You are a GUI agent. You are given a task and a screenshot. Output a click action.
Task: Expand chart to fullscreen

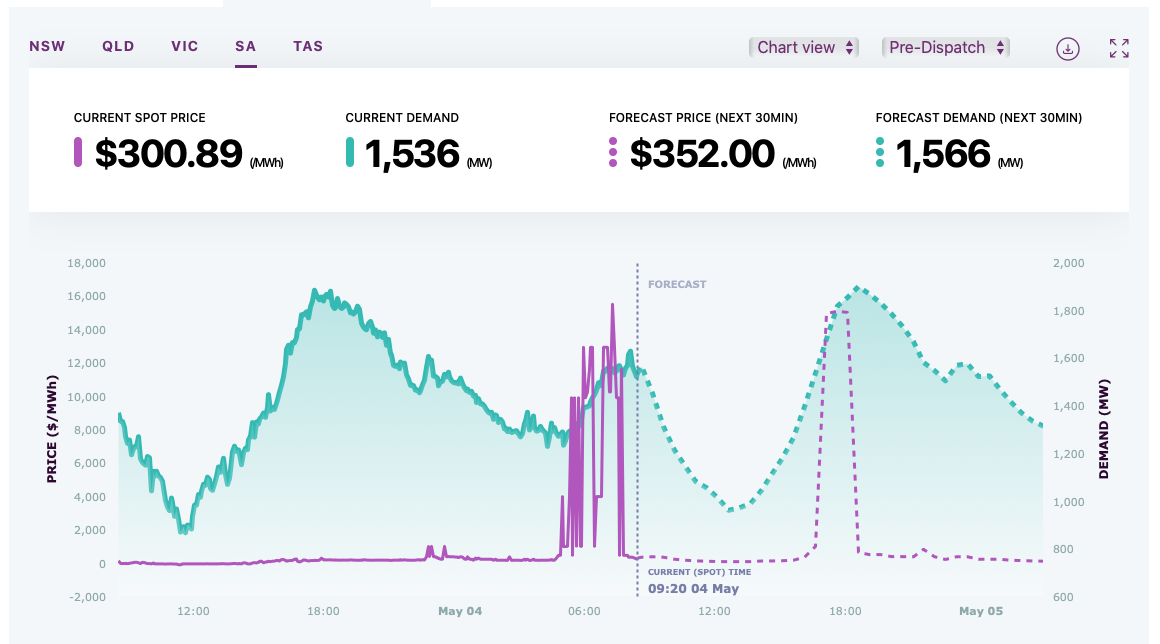click(1119, 48)
